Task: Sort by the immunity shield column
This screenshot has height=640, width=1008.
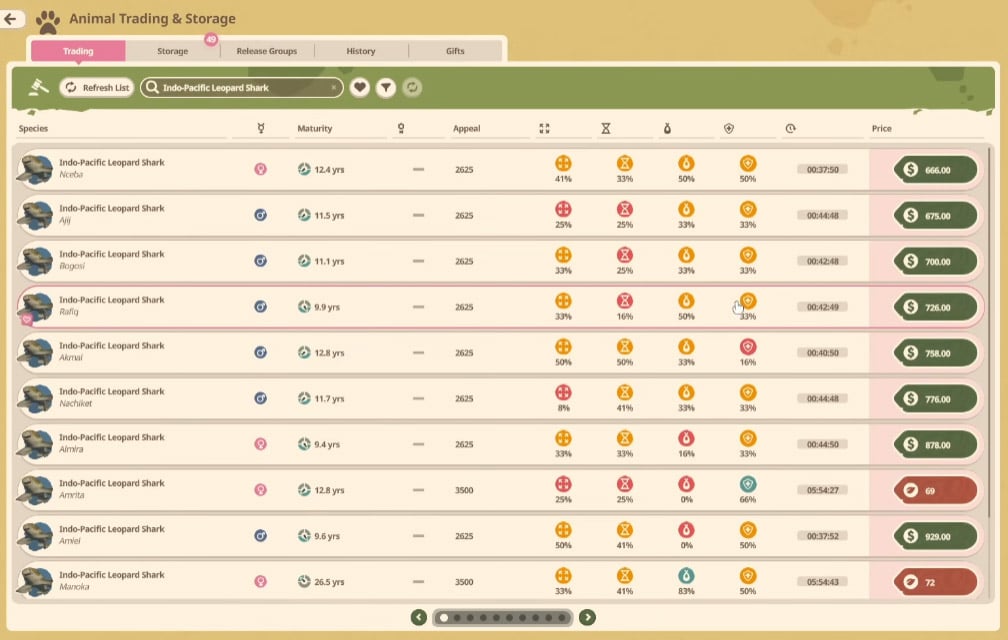Action: pyautogui.click(x=728, y=129)
